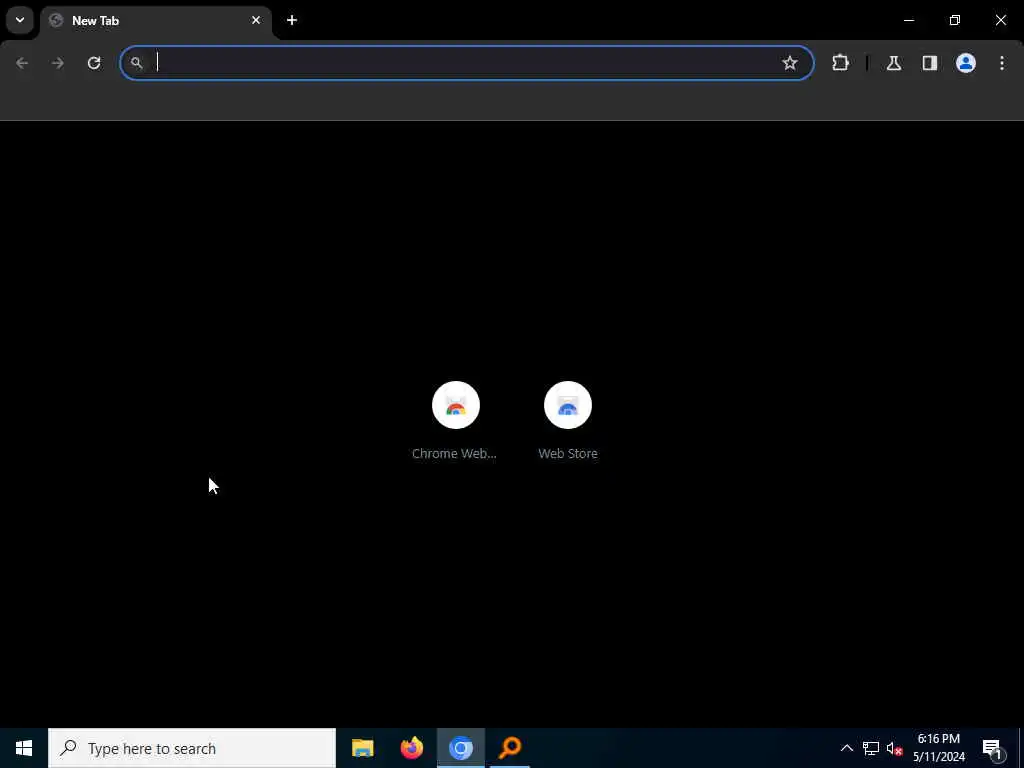Close the New Tab tab
This screenshot has width=1024, height=768.
(256, 20)
